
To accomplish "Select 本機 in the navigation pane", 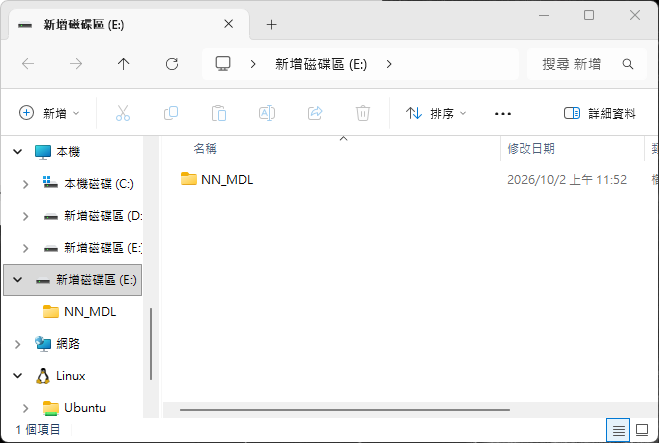I will [x=68, y=151].
